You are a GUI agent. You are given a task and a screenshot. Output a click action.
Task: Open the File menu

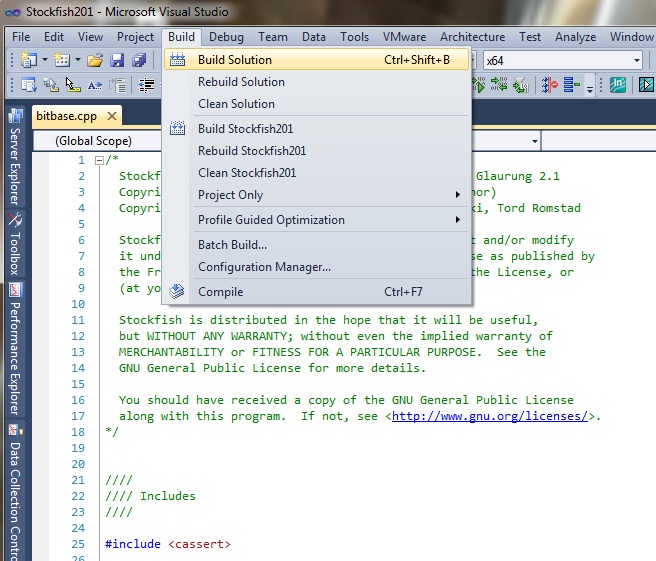click(x=21, y=37)
